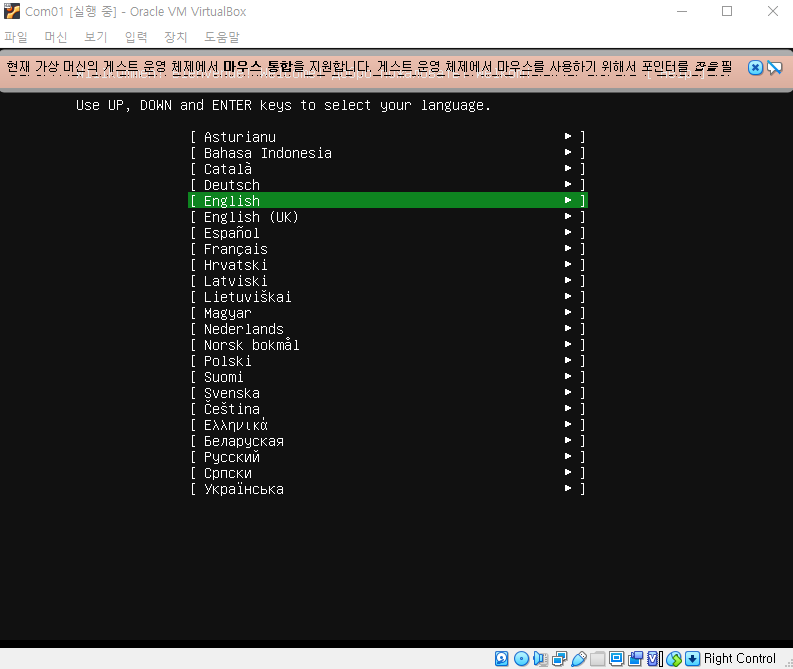Choose Lietuviškai language

pos(387,297)
